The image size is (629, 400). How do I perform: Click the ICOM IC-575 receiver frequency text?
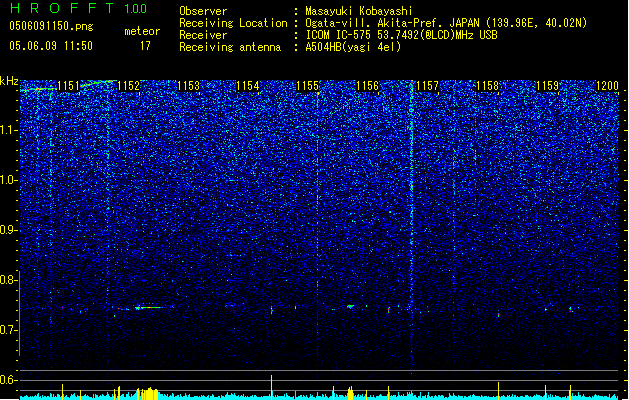pyautogui.click(x=401, y=35)
